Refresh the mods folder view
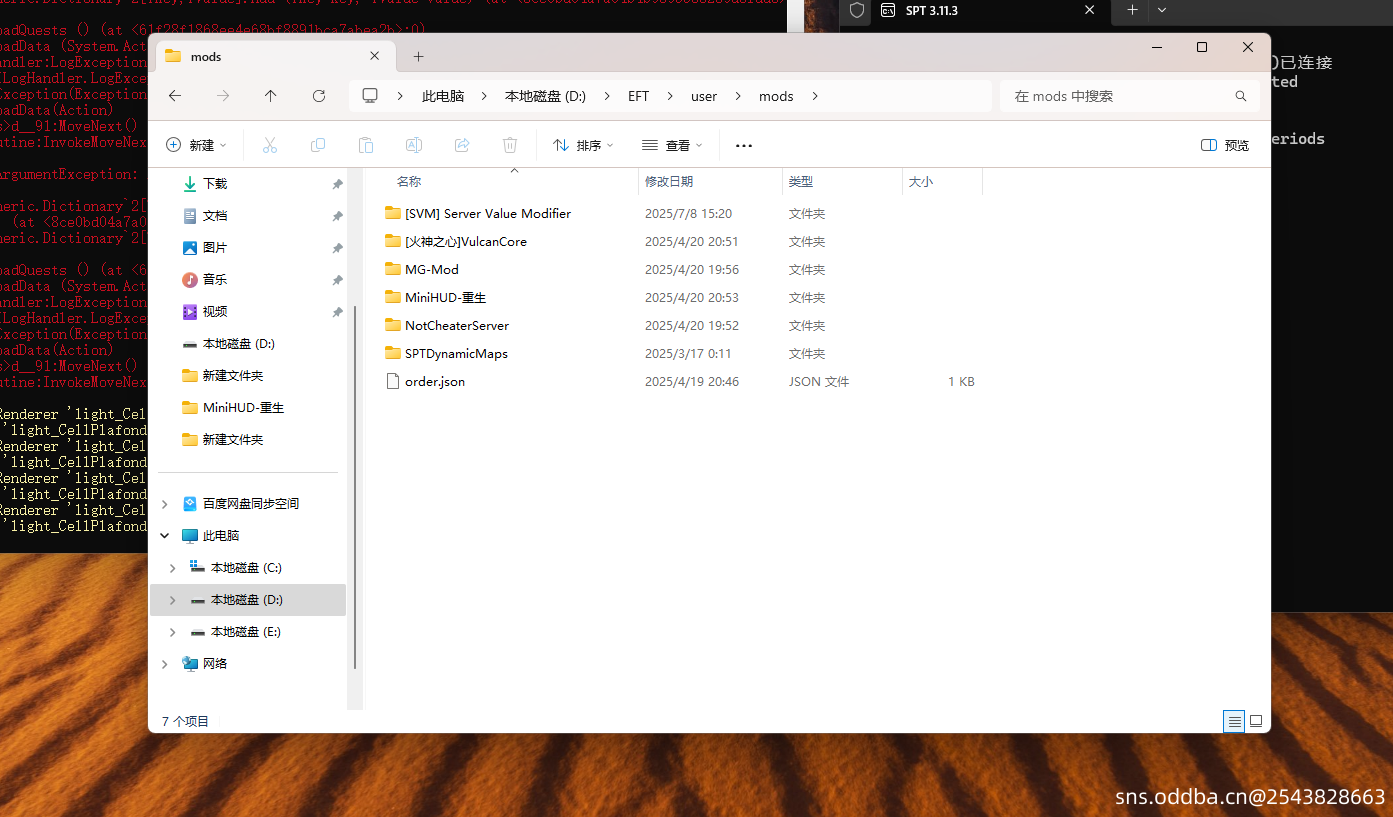 click(x=319, y=96)
